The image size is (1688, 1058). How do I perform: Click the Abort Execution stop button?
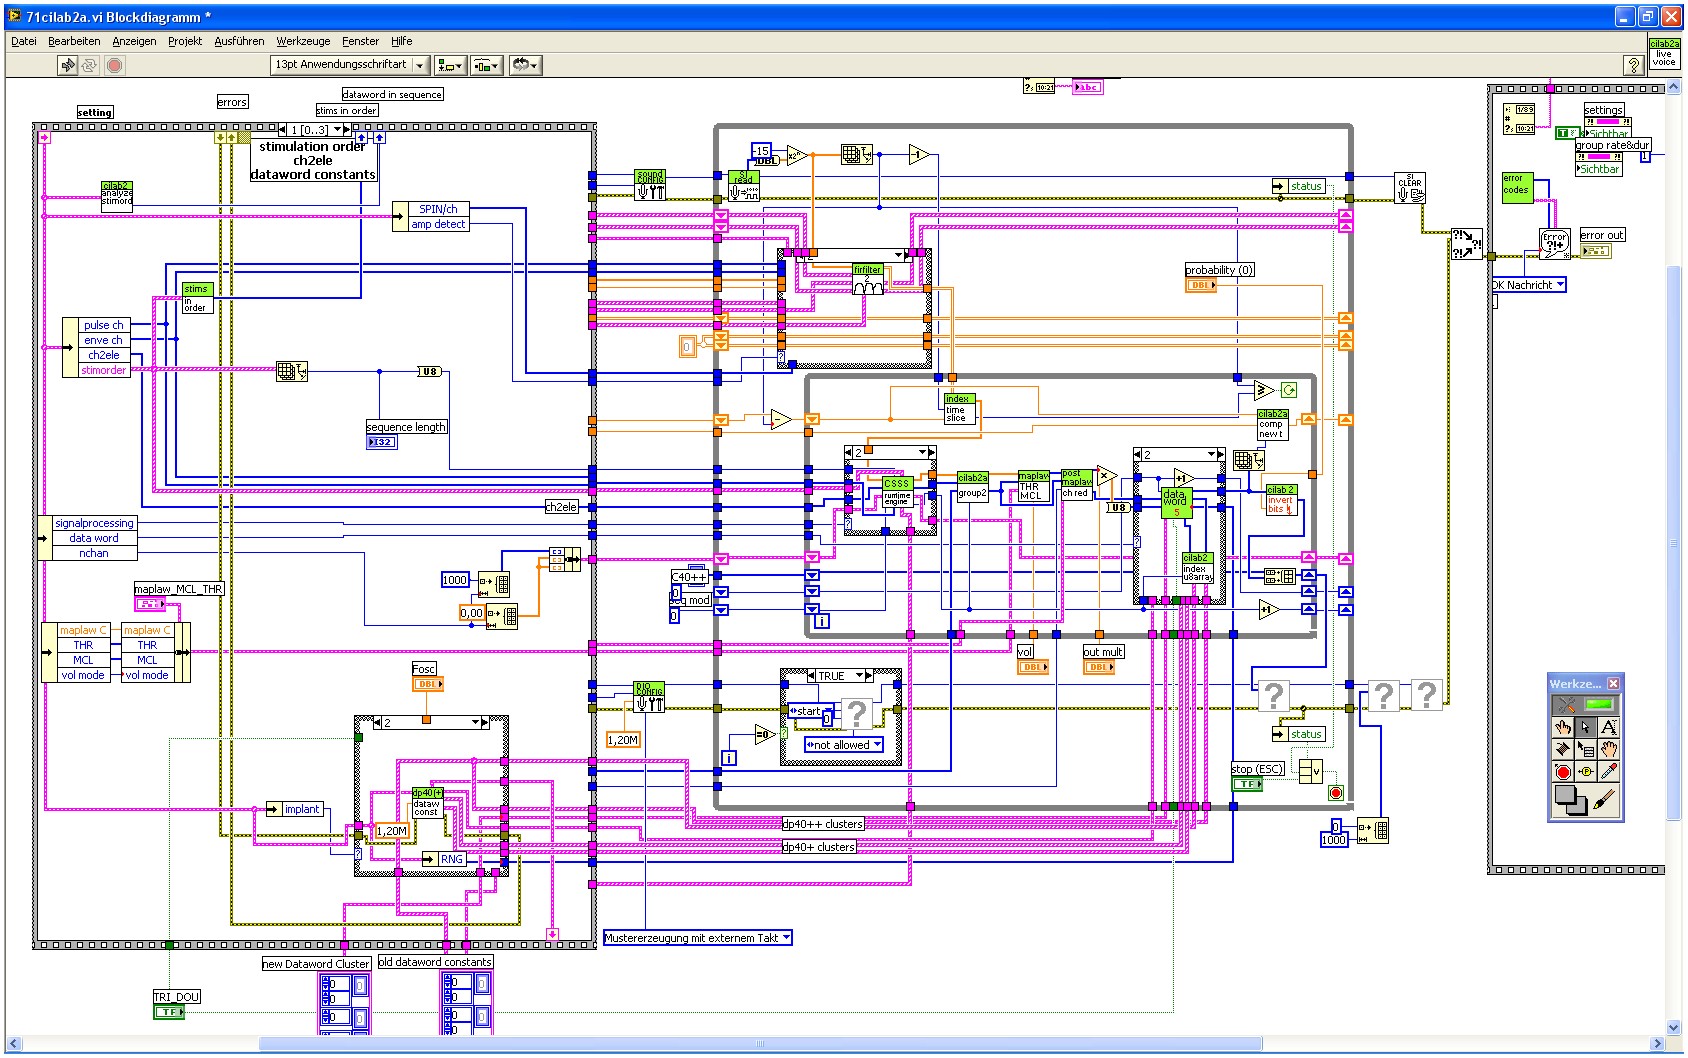pos(115,65)
